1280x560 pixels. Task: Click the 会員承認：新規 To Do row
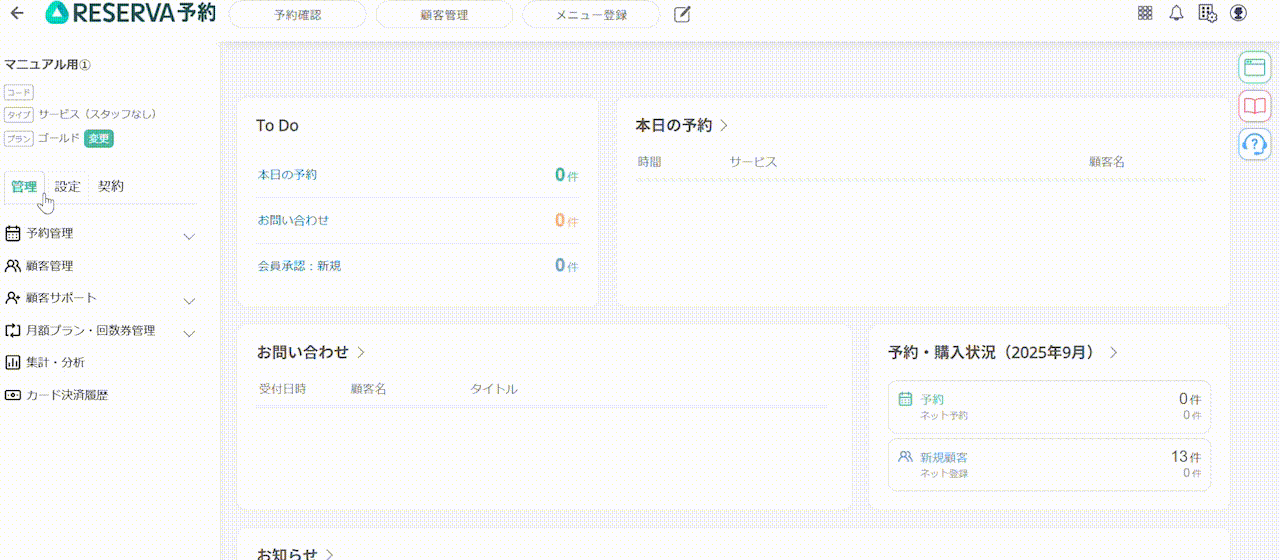click(418, 265)
